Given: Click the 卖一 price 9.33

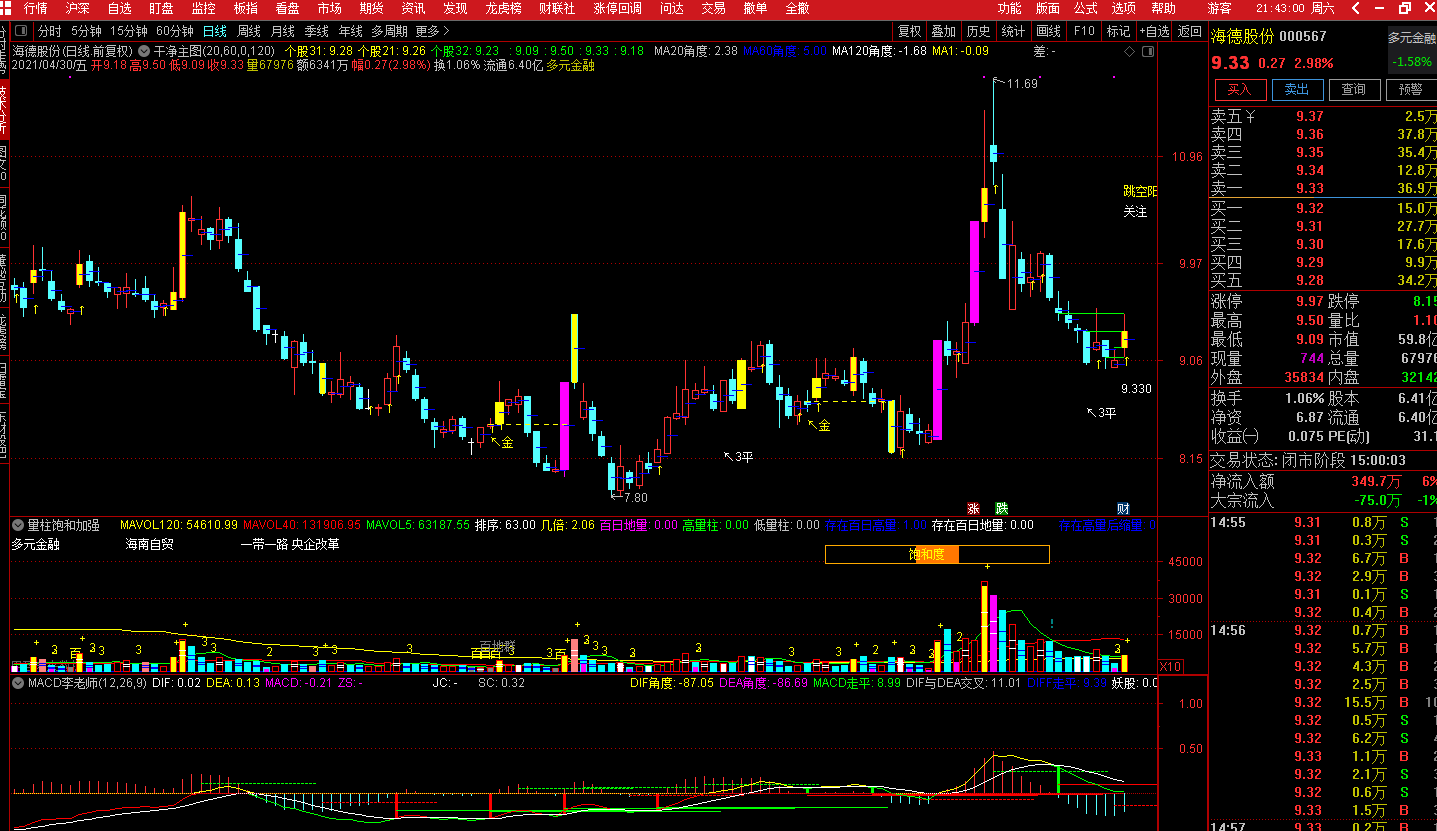Looking at the screenshot, I should point(1309,189).
